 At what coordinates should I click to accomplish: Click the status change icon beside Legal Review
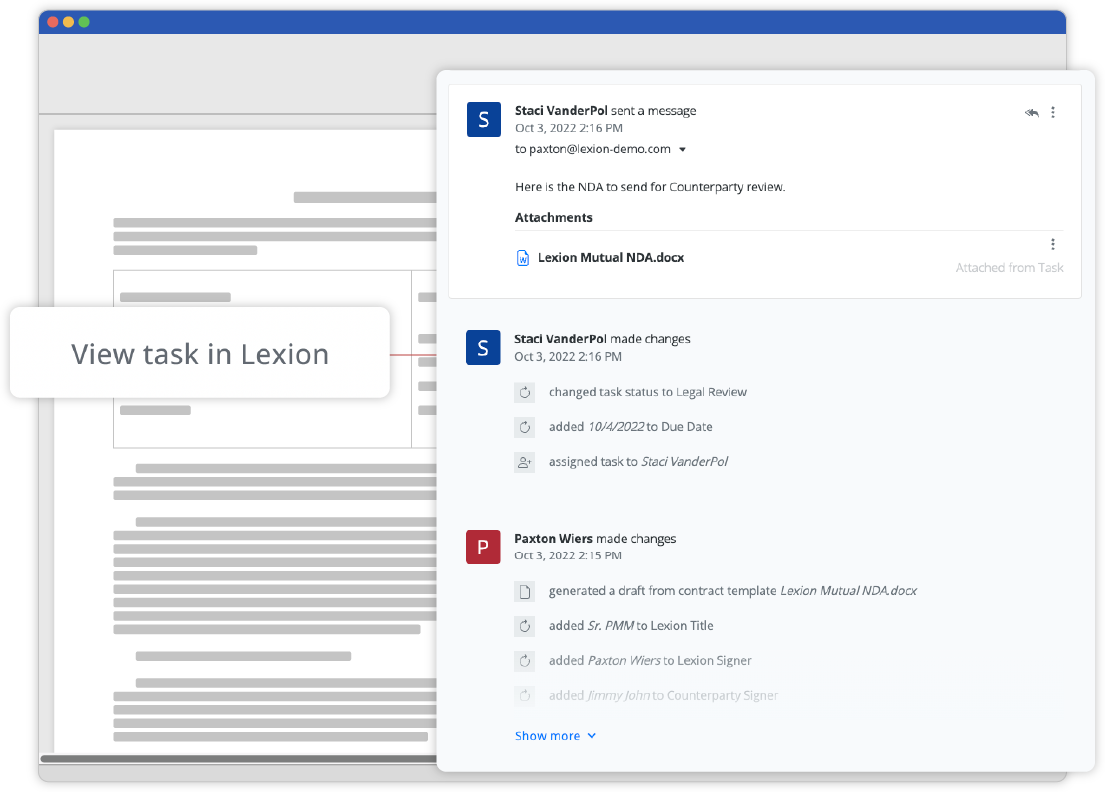[525, 392]
